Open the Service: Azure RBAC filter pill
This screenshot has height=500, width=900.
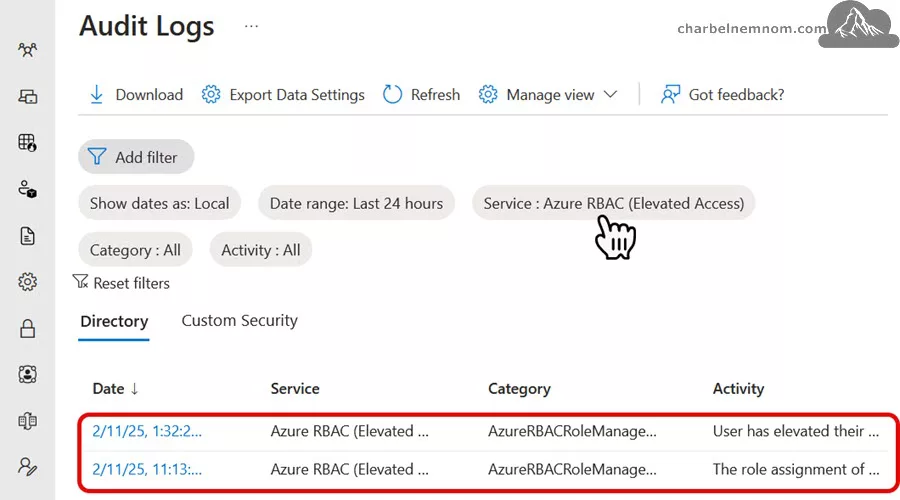(x=614, y=203)
